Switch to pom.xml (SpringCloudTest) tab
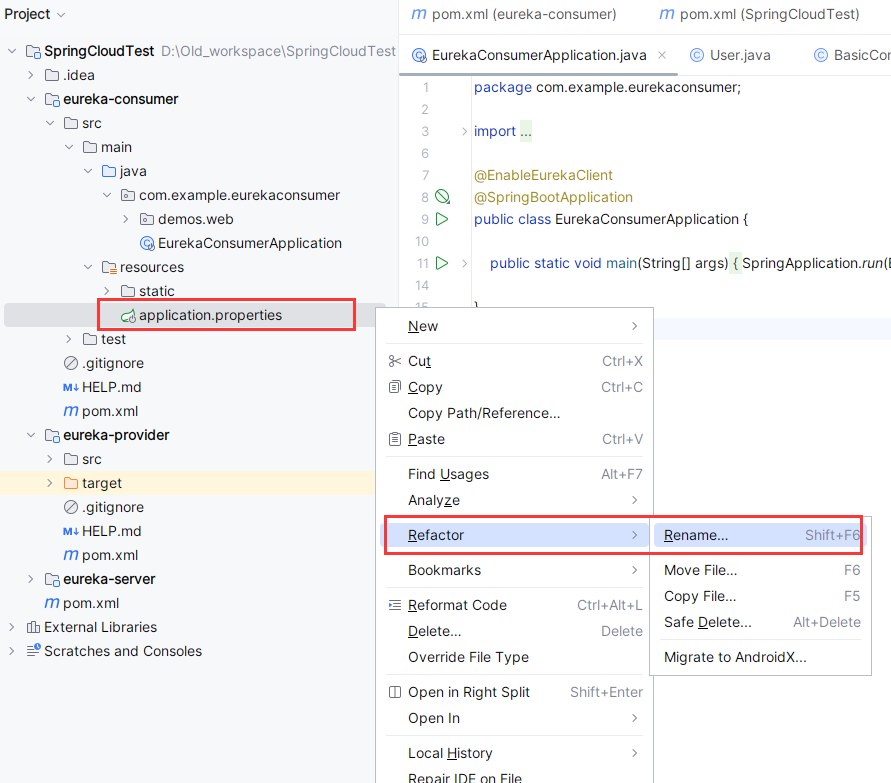891x783 pixels. [759, 14]
